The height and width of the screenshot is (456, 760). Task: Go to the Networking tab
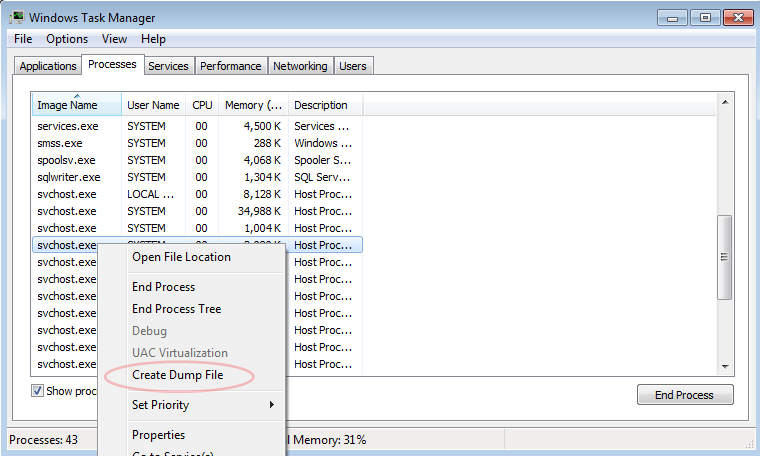pos(300,66)
